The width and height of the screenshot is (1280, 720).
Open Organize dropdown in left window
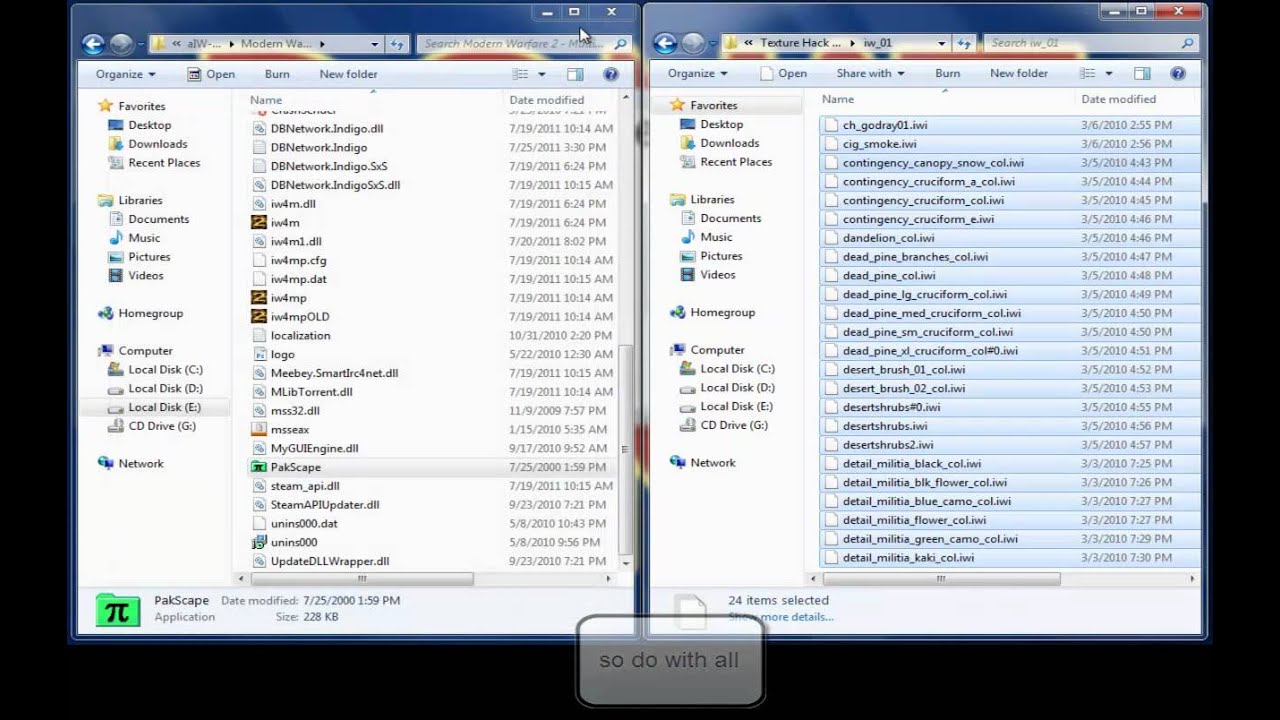coord(126,74)
